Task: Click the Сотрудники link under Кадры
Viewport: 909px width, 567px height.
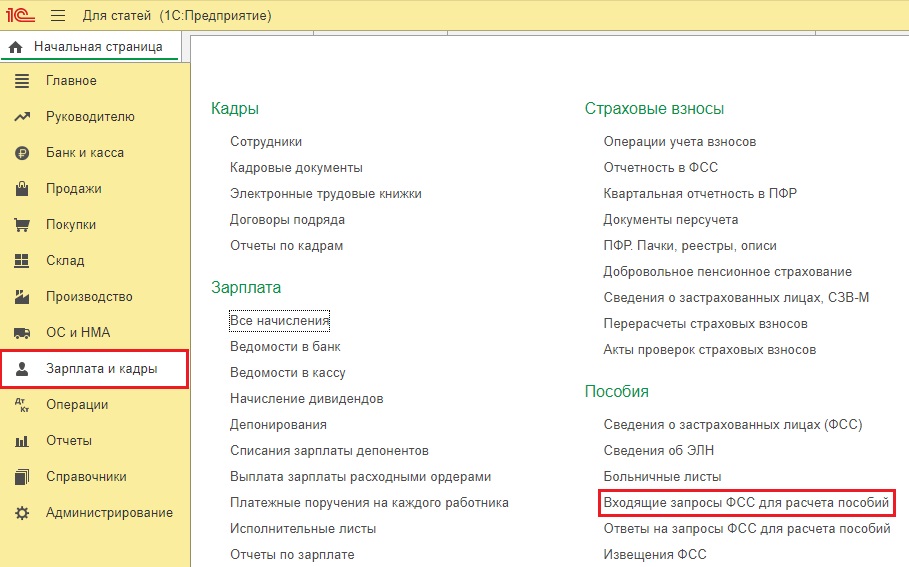Action: click(x=266, y=142)
